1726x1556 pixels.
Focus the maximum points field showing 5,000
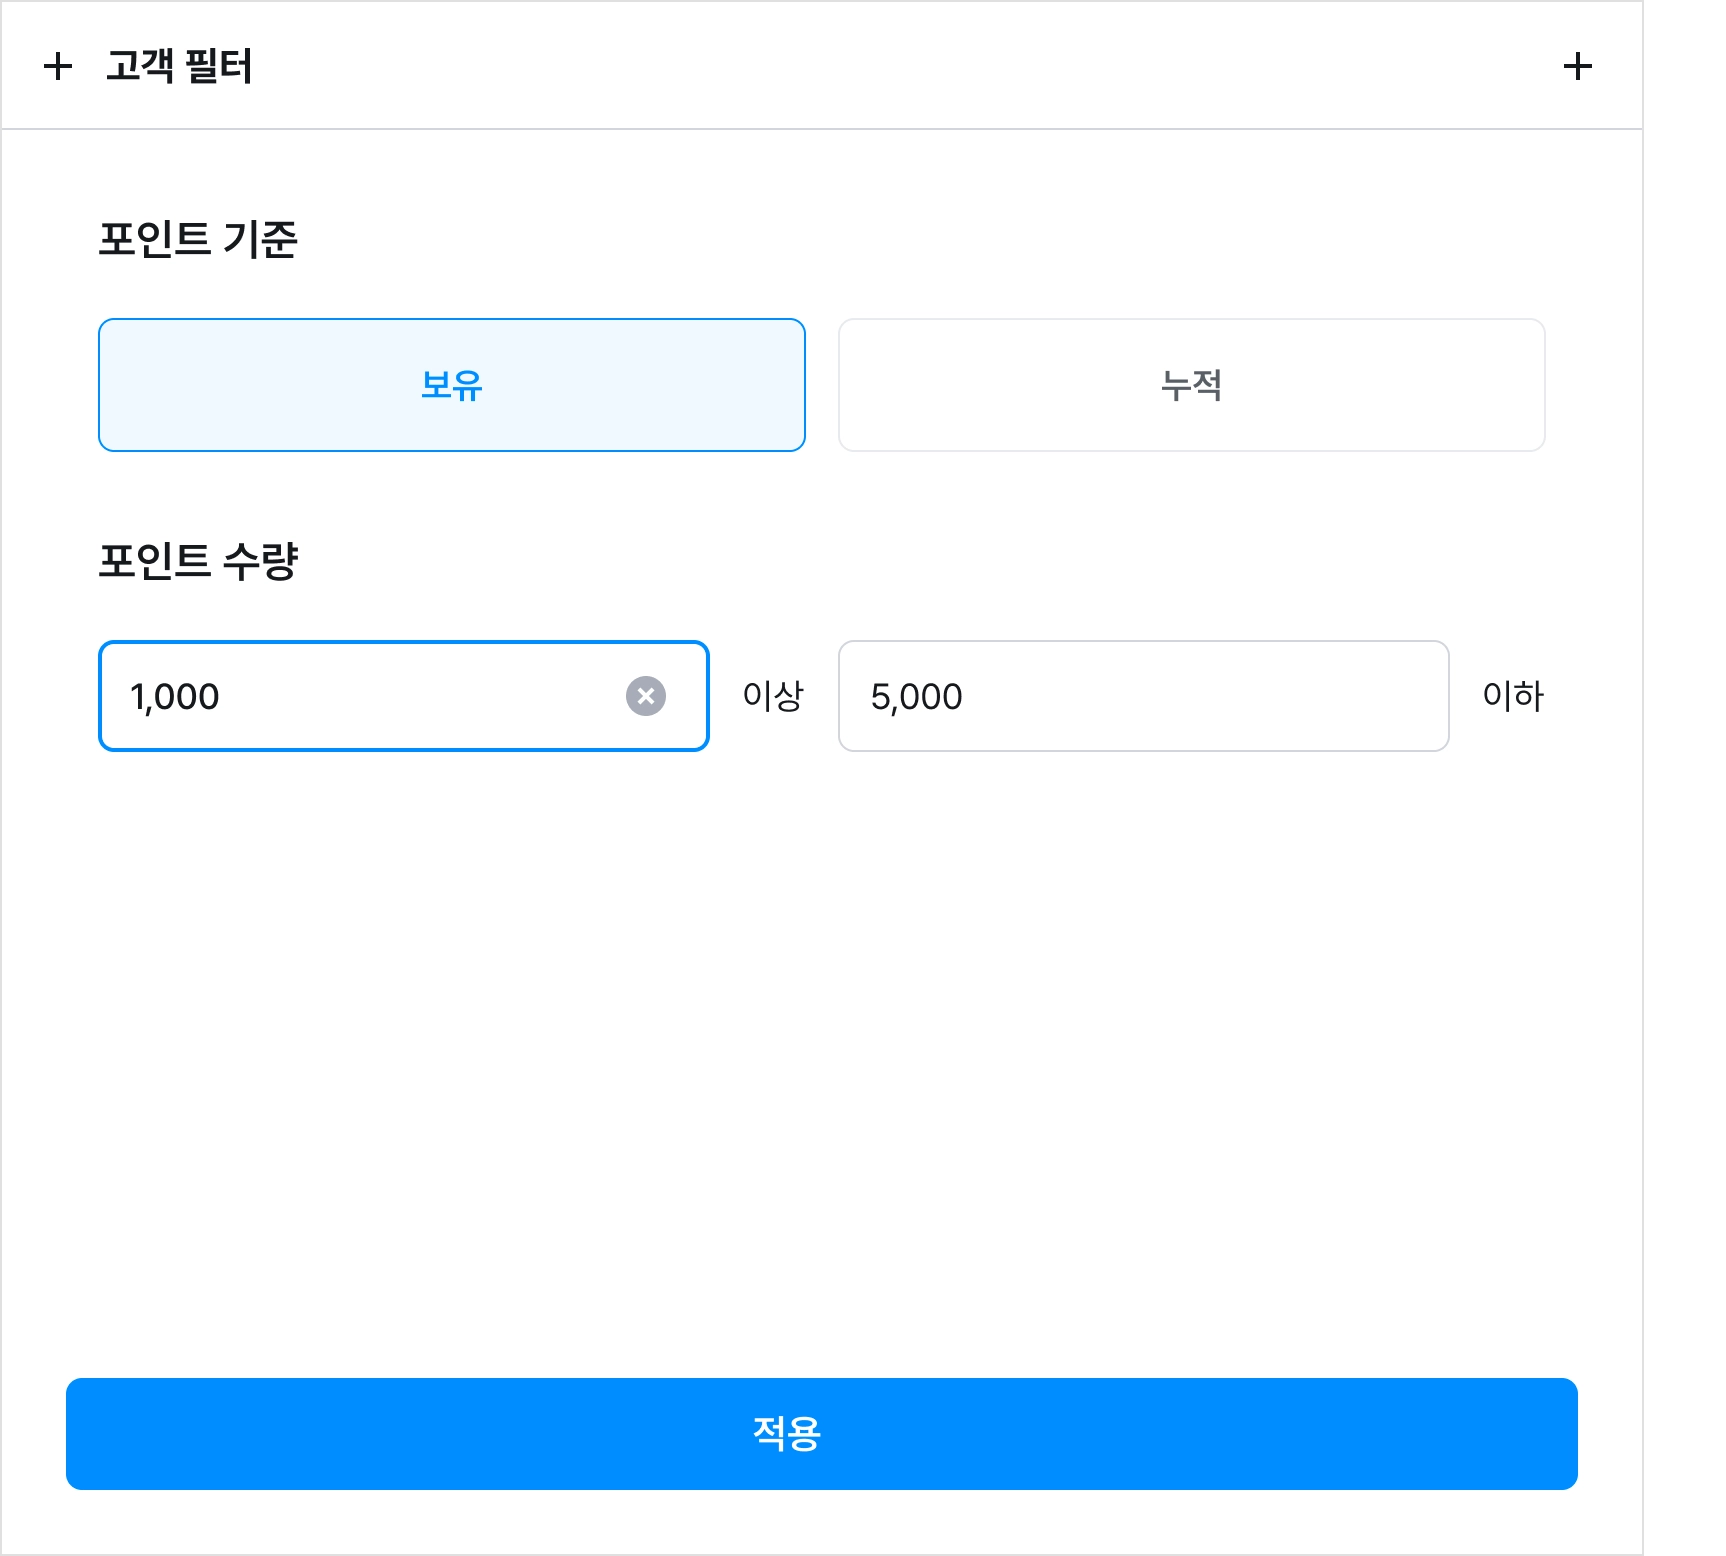[1144, 696]
